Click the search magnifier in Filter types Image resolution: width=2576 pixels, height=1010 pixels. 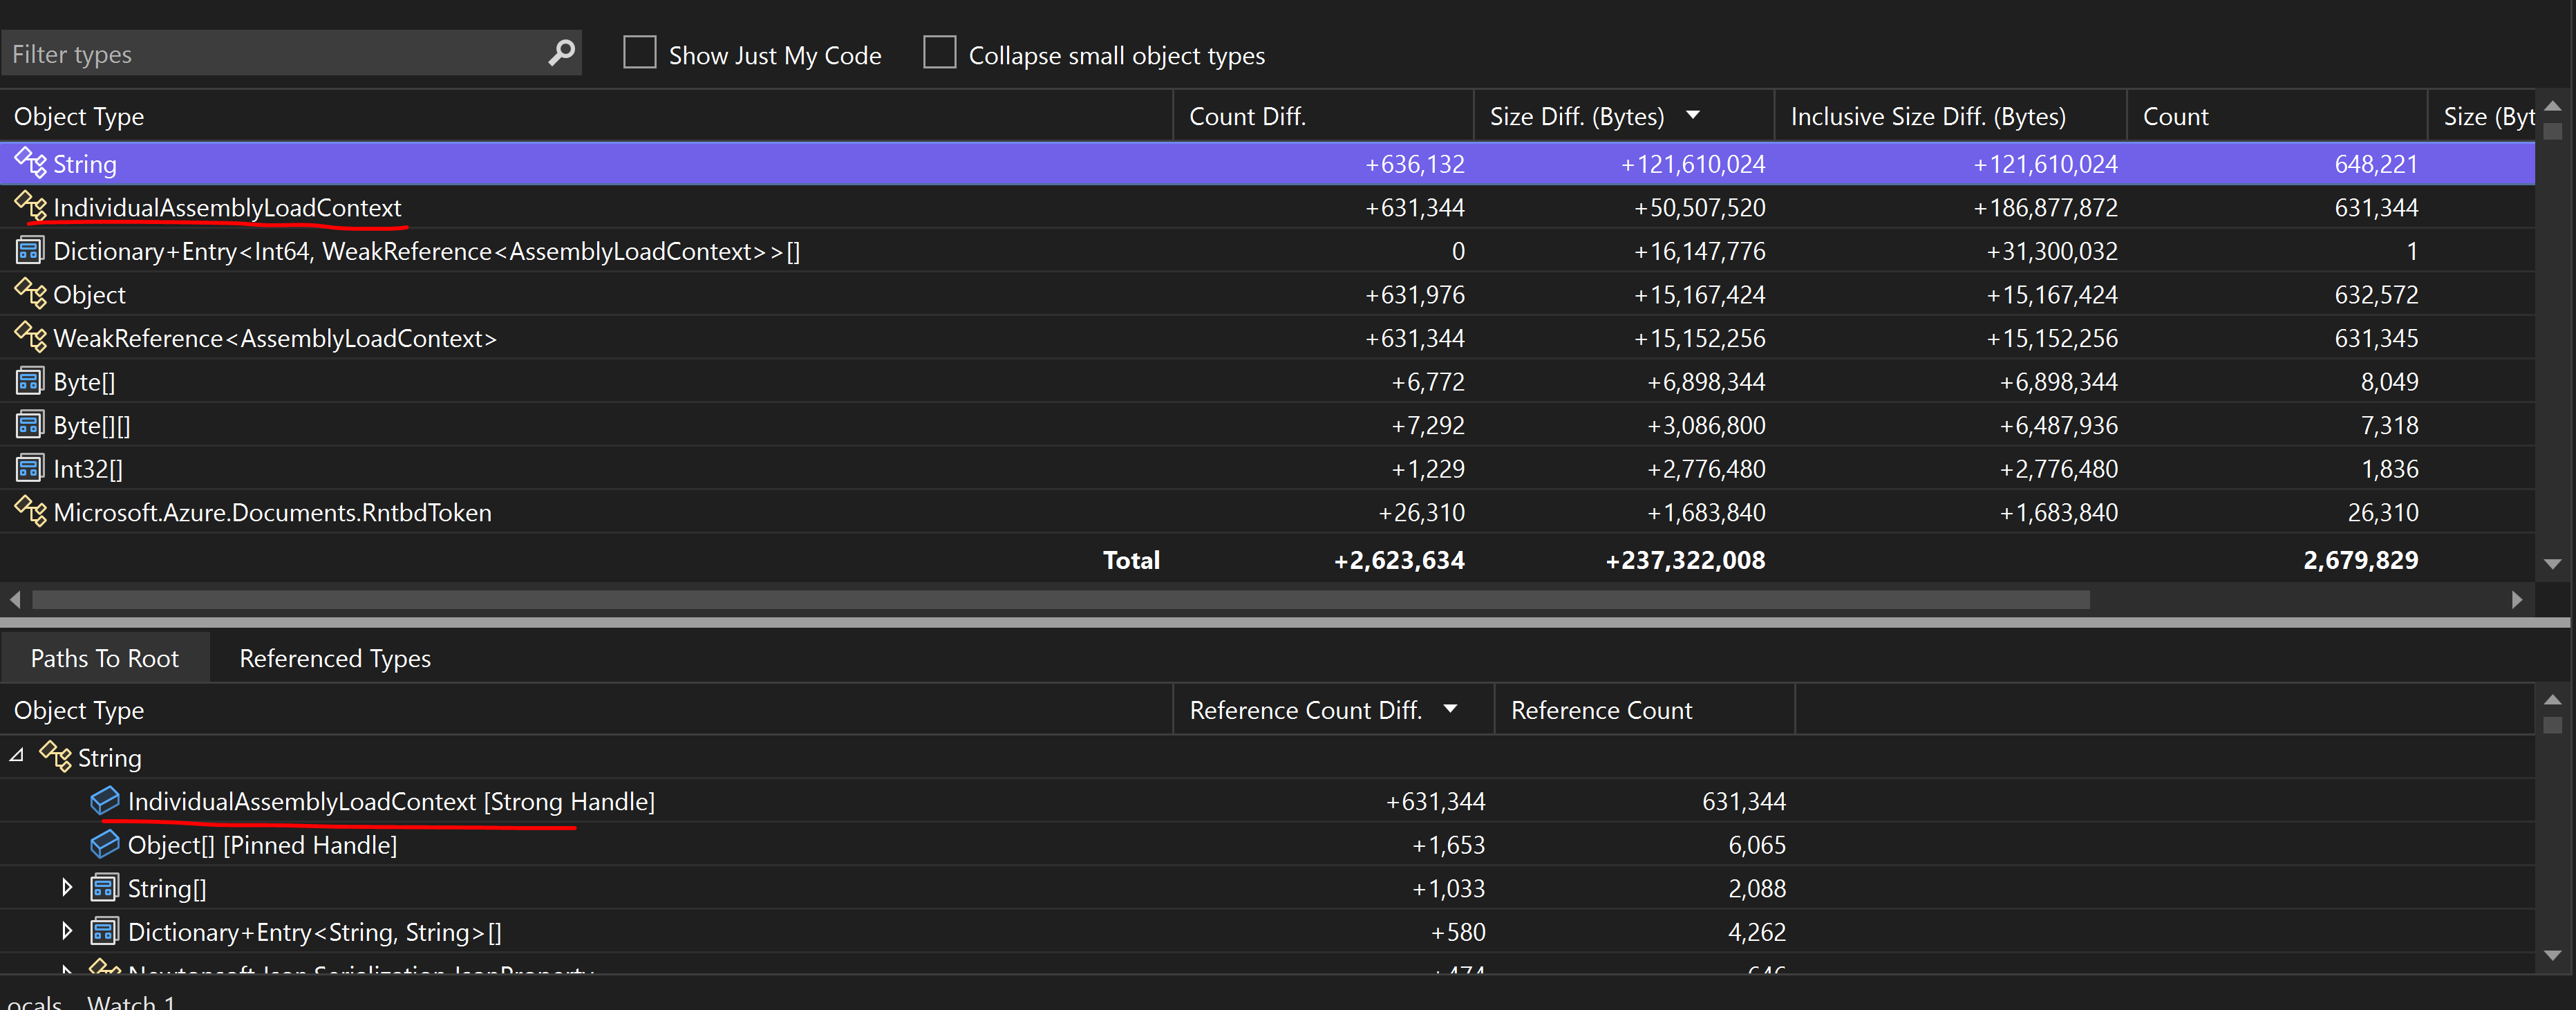[x=562, y=53]
